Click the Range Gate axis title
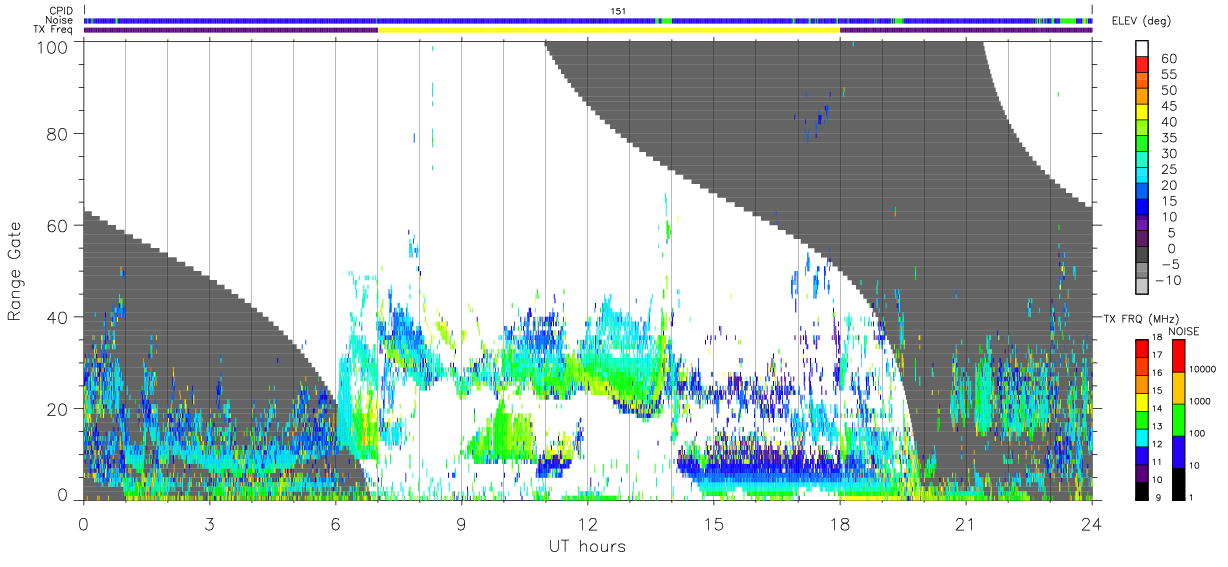1228x567 pixels. pos(15,272)
